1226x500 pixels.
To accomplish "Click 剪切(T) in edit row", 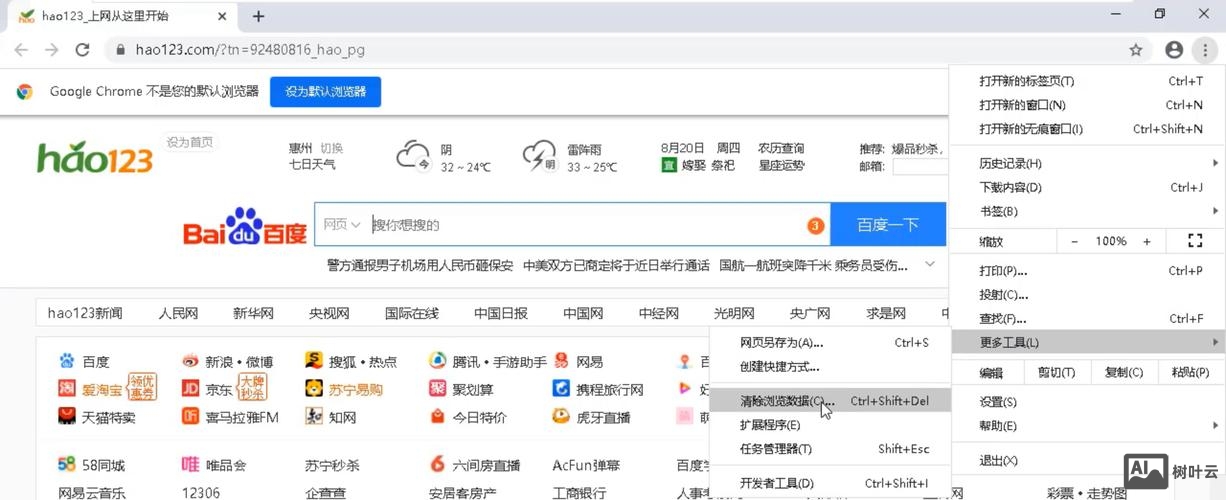I will pyautogui.click(x=1056, y=373).
